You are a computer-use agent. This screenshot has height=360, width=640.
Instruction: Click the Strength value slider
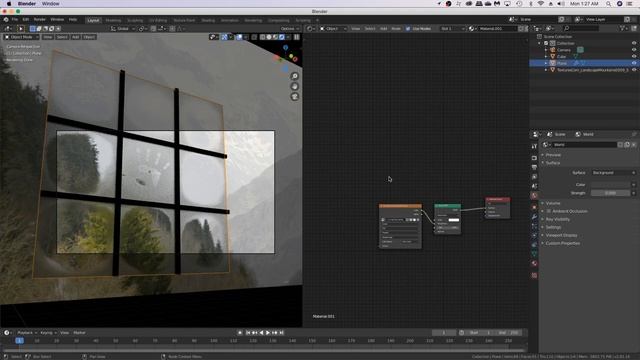[611, 193]
